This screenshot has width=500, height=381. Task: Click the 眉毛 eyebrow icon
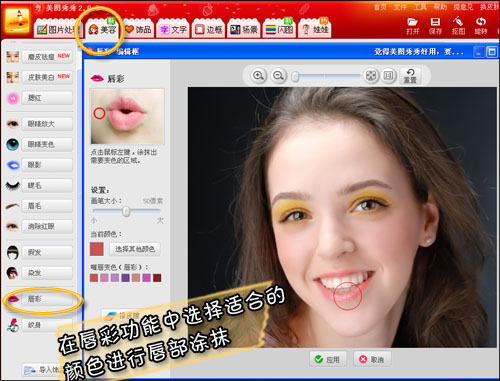point(13,206)
